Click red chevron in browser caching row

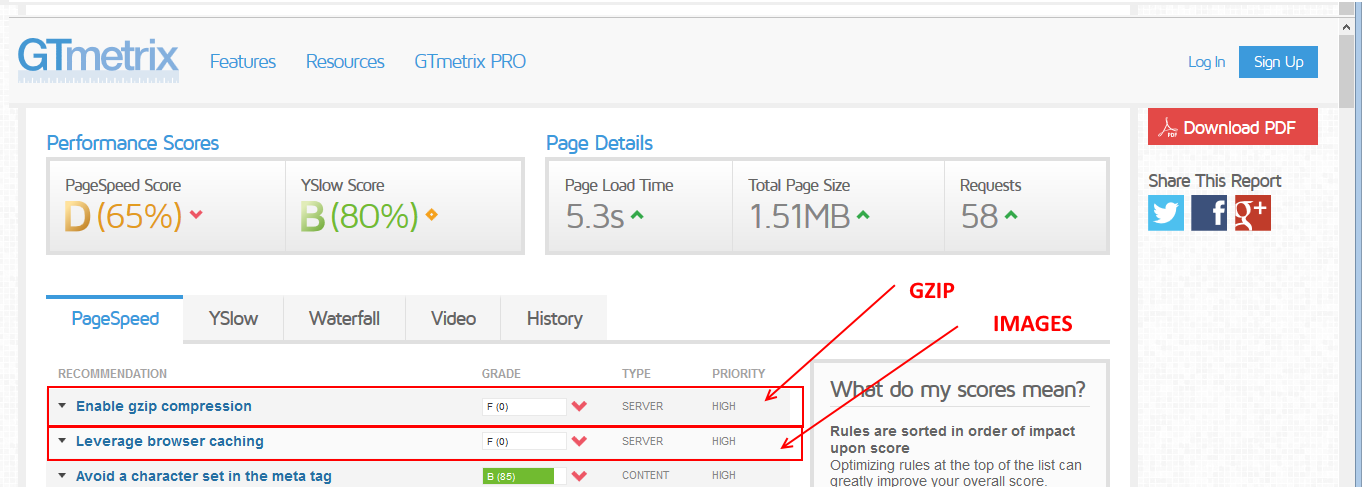[x=579, y=441]
